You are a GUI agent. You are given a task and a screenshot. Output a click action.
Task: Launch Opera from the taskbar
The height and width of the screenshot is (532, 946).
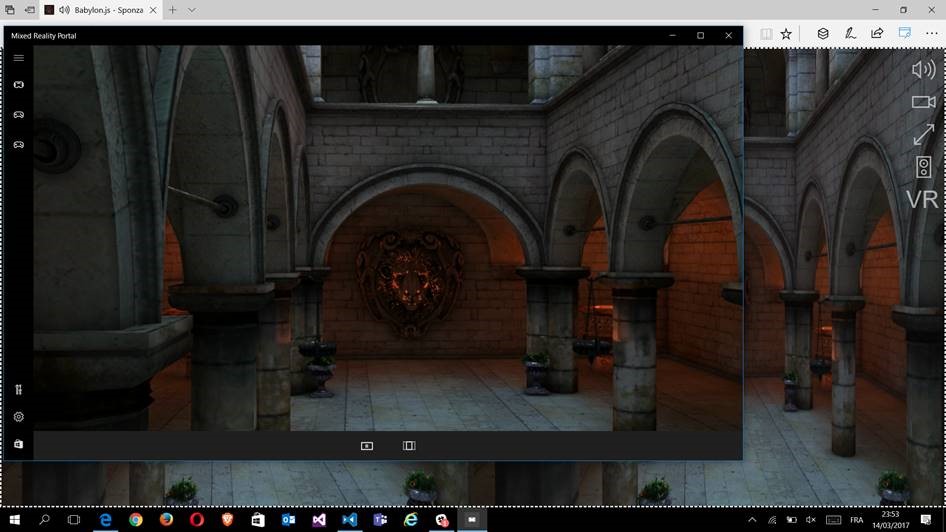pyautogui.click(x=197, y=520)
